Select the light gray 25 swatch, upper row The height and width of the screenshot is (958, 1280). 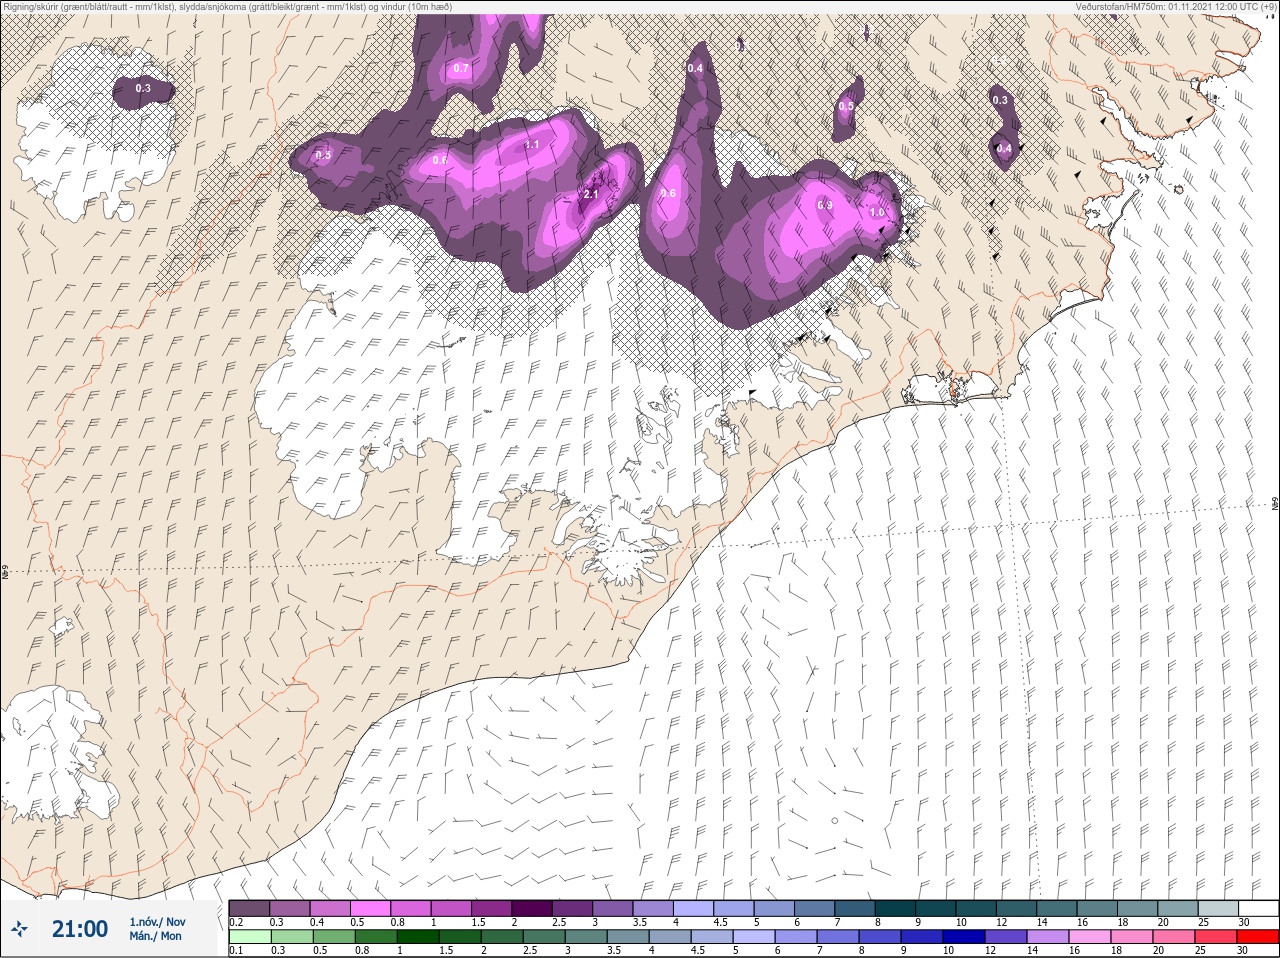[x=1217, y=907]
